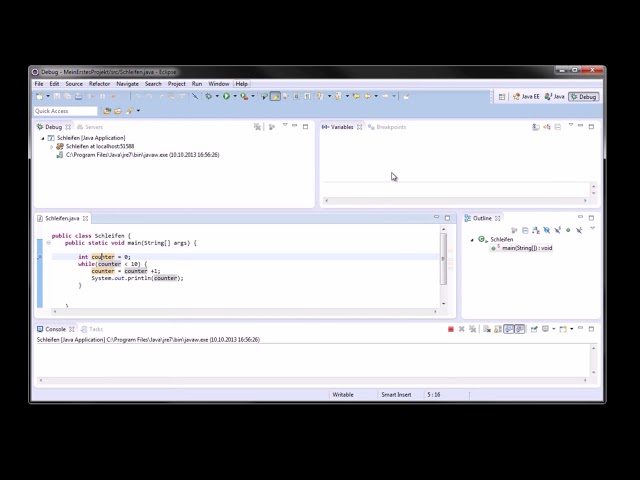Toggle Scroll Lock in Console toolbar
This screenshot has width=640, height=480.
pos(498,329)
